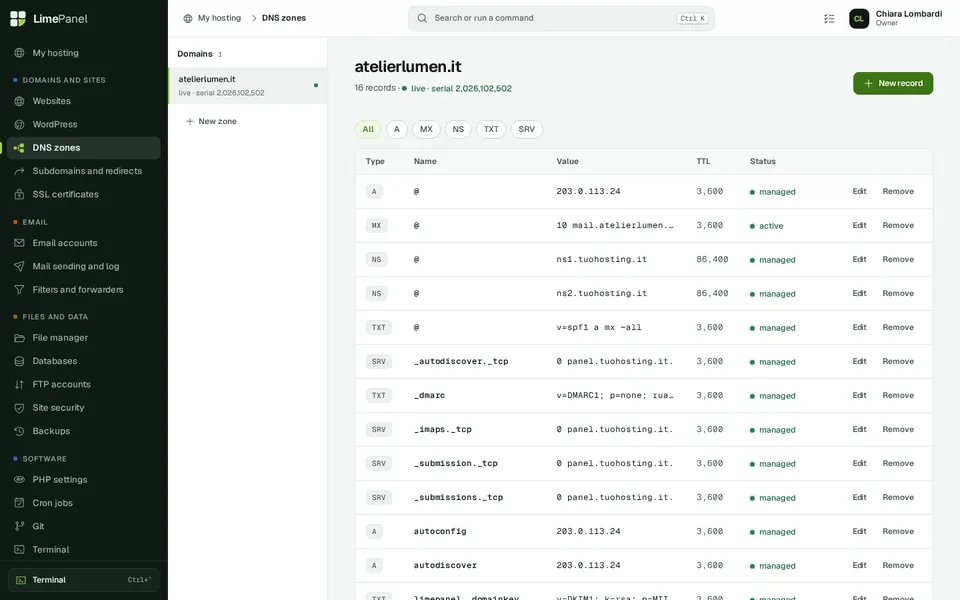The image size is (960, 600).
Task: Click the active status of MX record
Action: point(767,226)
